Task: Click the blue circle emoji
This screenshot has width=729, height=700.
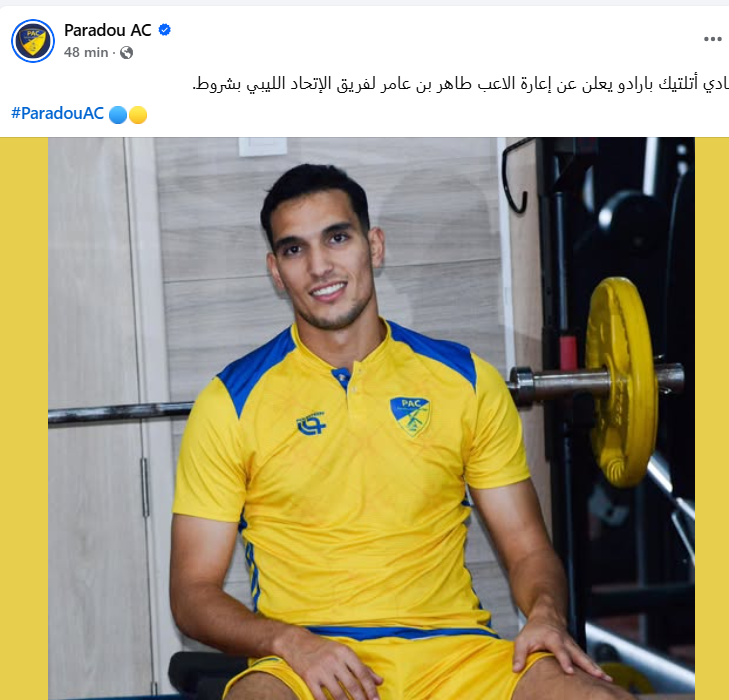Action: 118,114
